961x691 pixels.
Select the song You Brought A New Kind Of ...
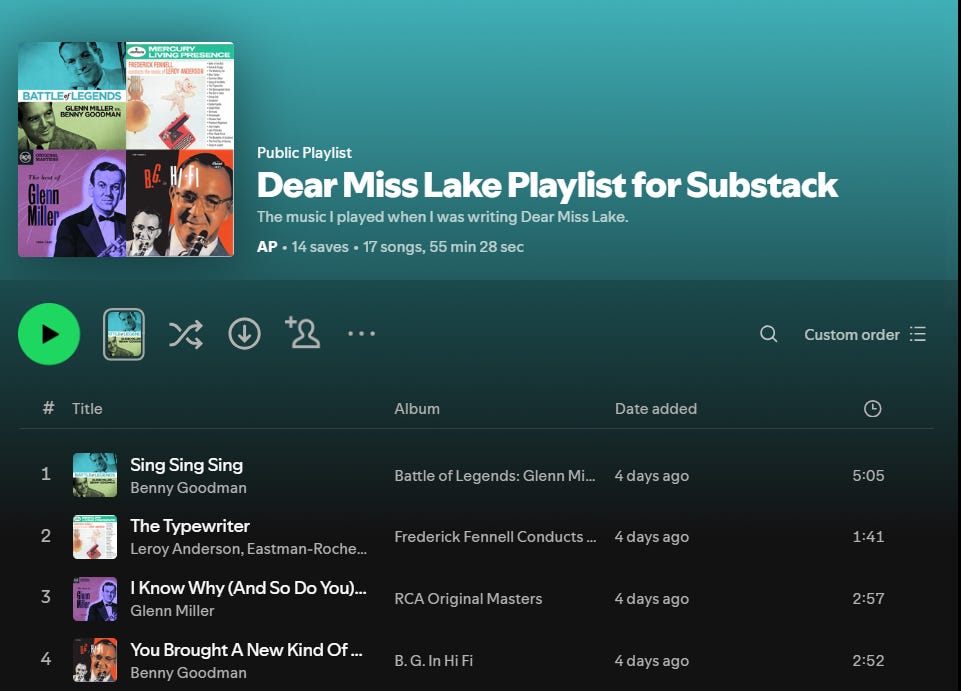pyautogui.click(x=246, y=650)
